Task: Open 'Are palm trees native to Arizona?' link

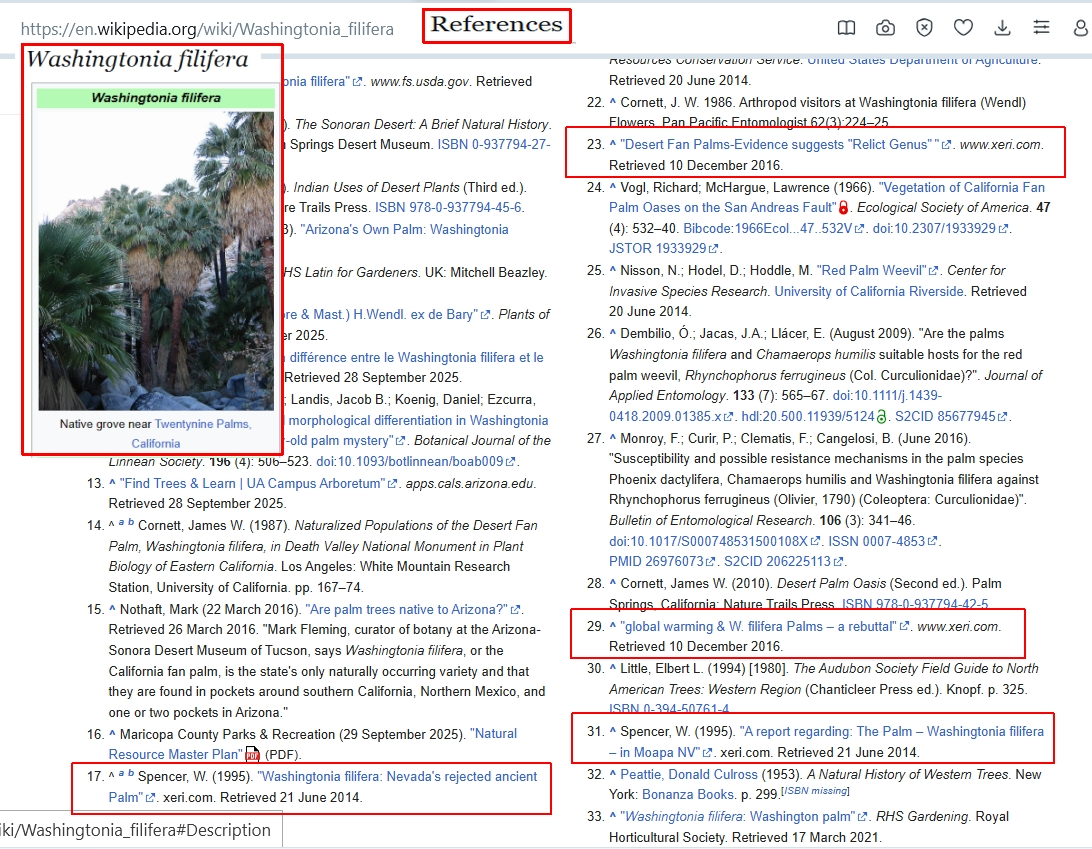Action: coord(412,609)
